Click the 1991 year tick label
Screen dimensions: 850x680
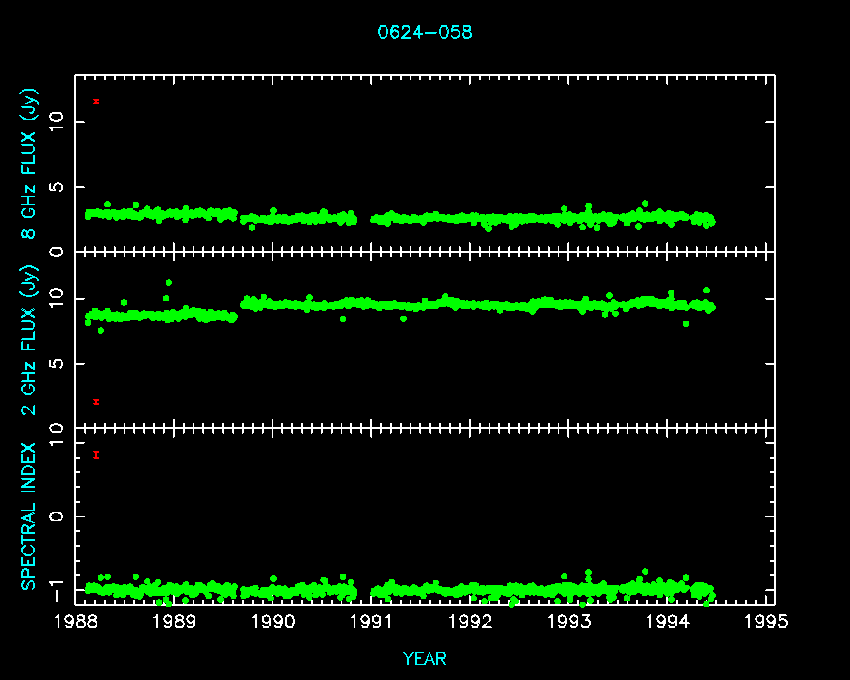[372, 621]
